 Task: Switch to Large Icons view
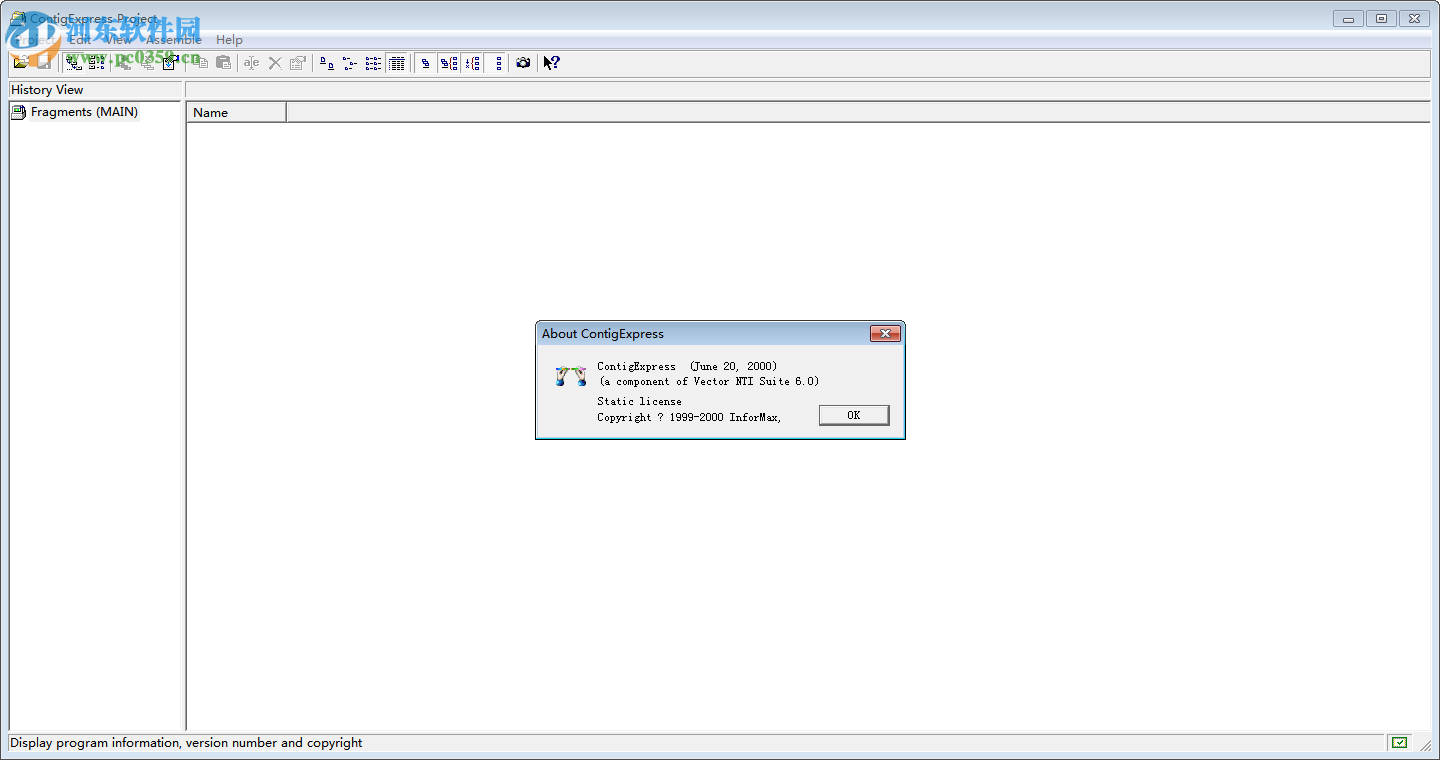click(327, 62)
